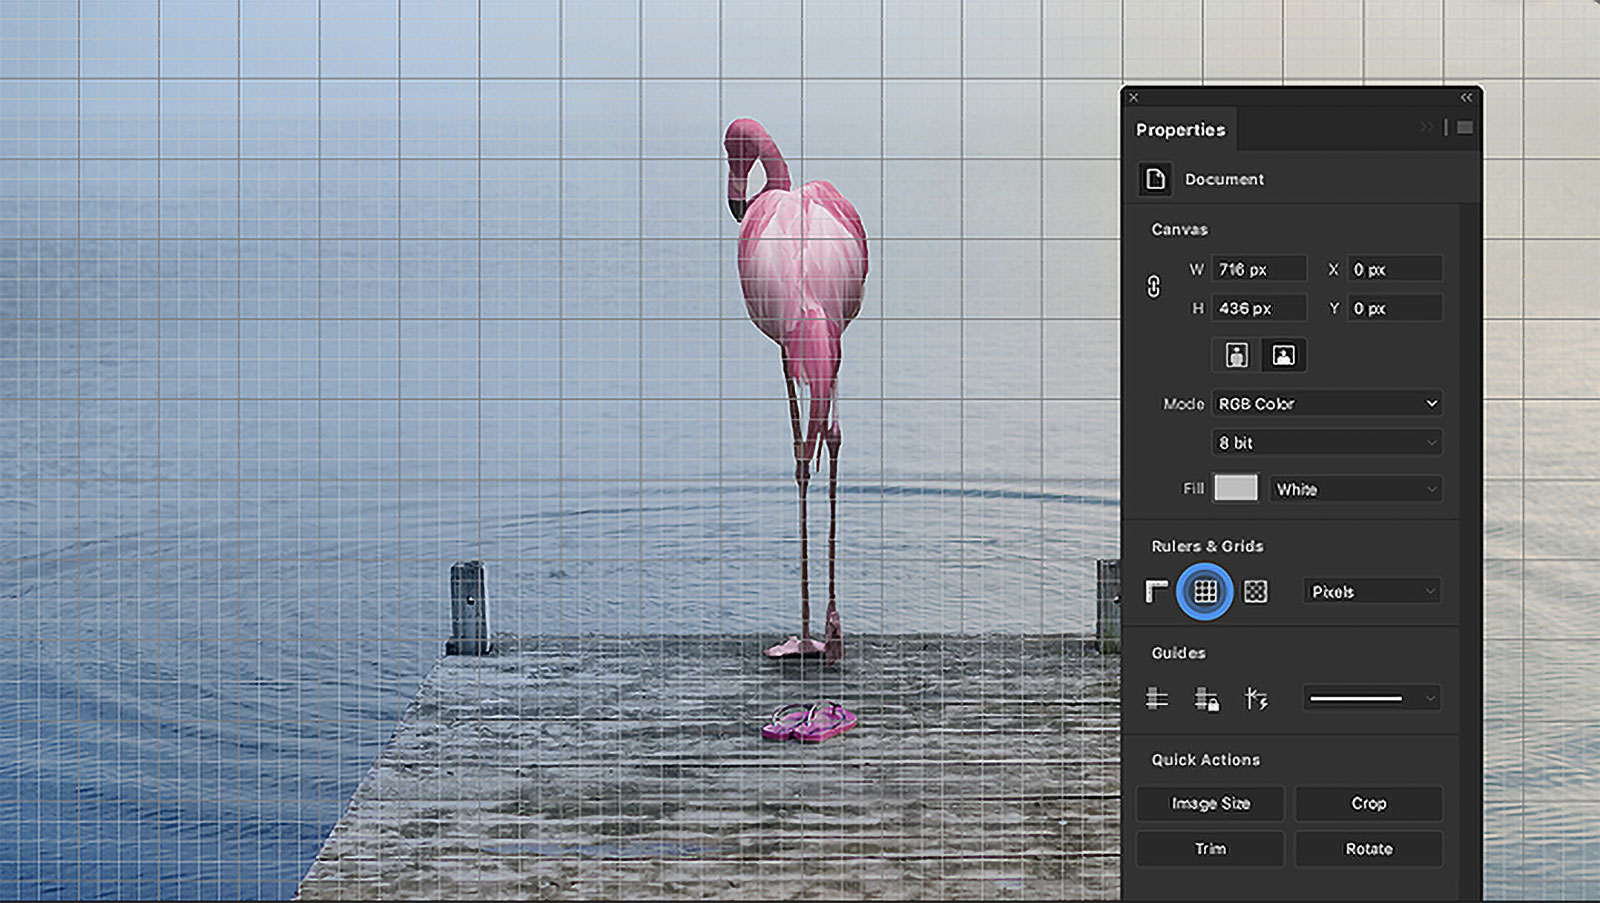
Task: Open the guide line style dropdown
Action: click(x=1371, y=699)
